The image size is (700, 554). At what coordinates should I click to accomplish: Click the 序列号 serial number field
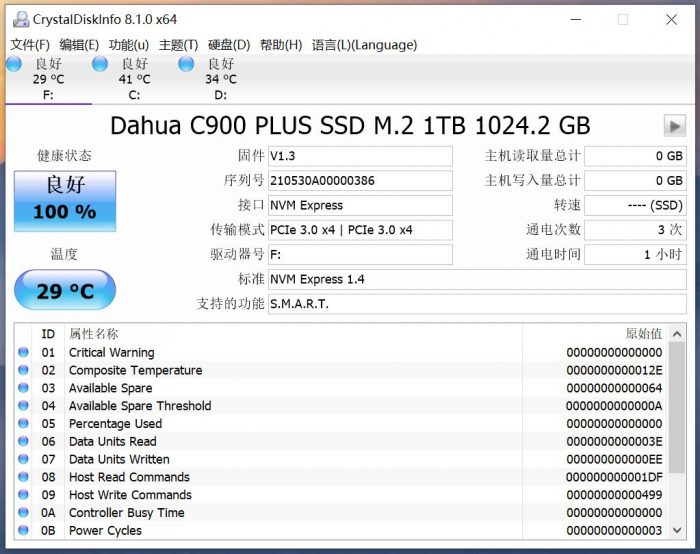click(360, 181)
